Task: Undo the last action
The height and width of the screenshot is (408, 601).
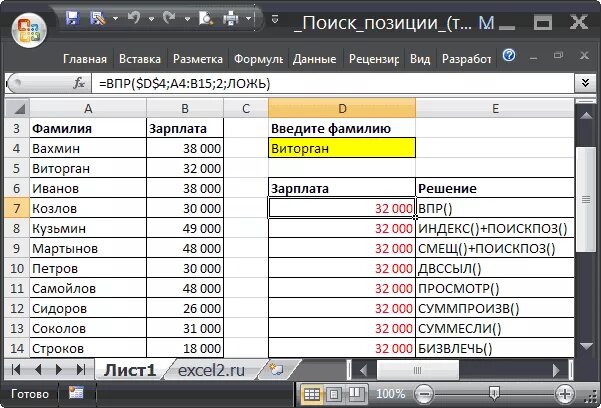Action: pos(135,18)
